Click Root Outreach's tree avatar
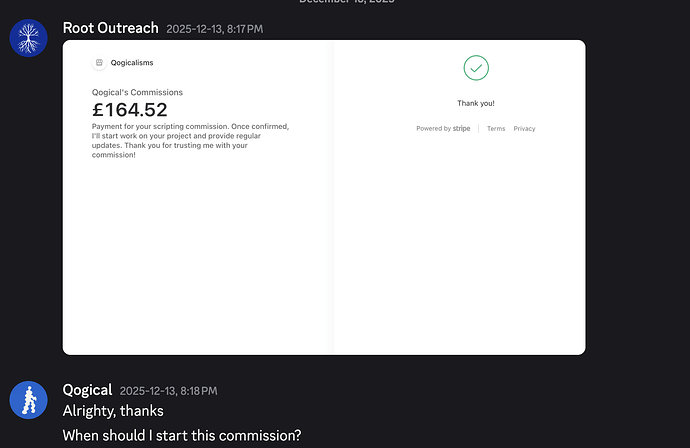The height and width of the screenshot is (448, 690). [29, 37]
